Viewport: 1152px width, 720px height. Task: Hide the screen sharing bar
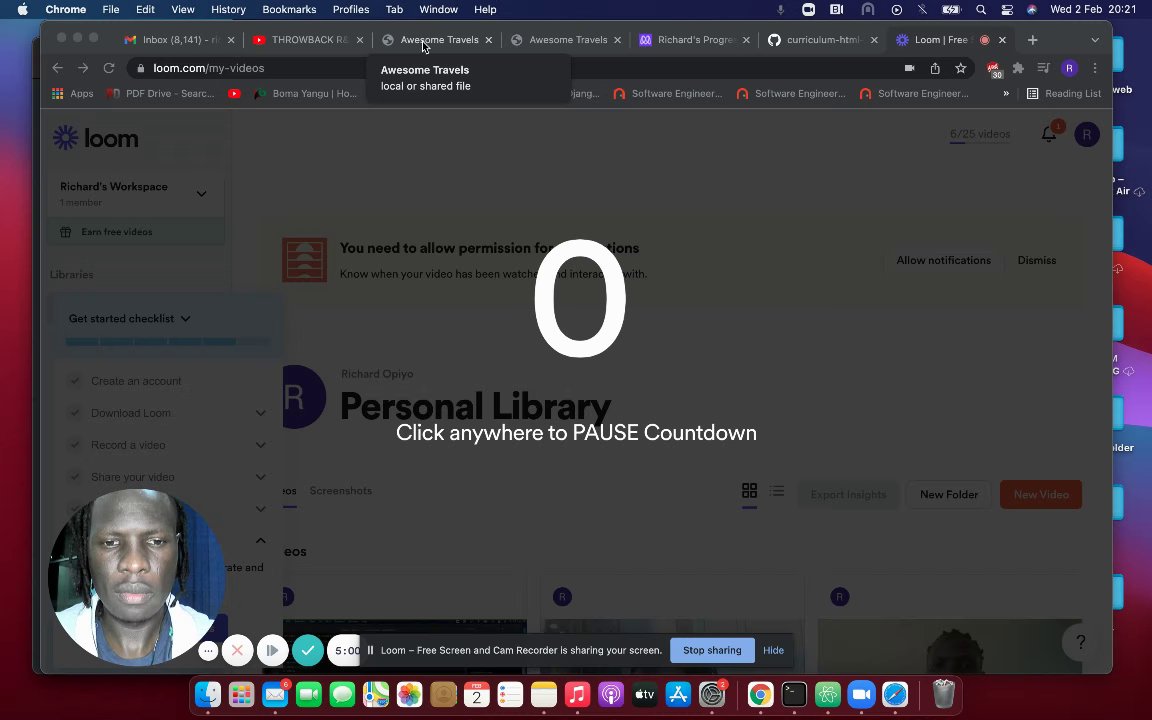773,650
